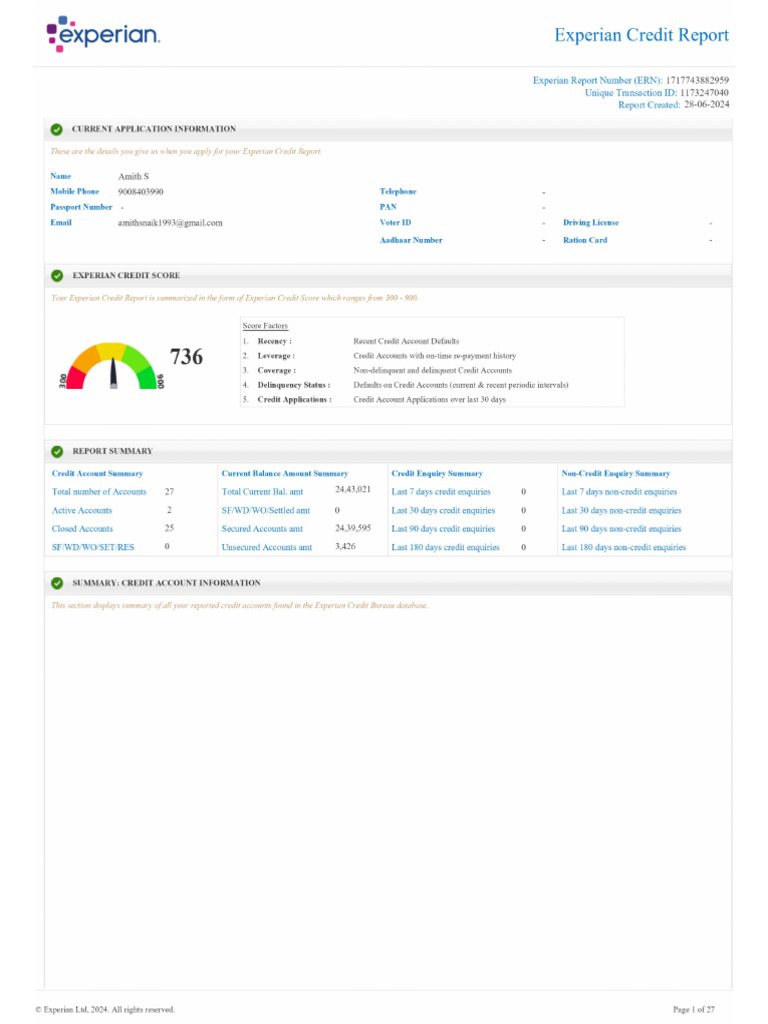Click the Page 1 of 27 footer
Image resolution: width=768 pixels, height=1024 pixels.
(x=694, y=1010)
